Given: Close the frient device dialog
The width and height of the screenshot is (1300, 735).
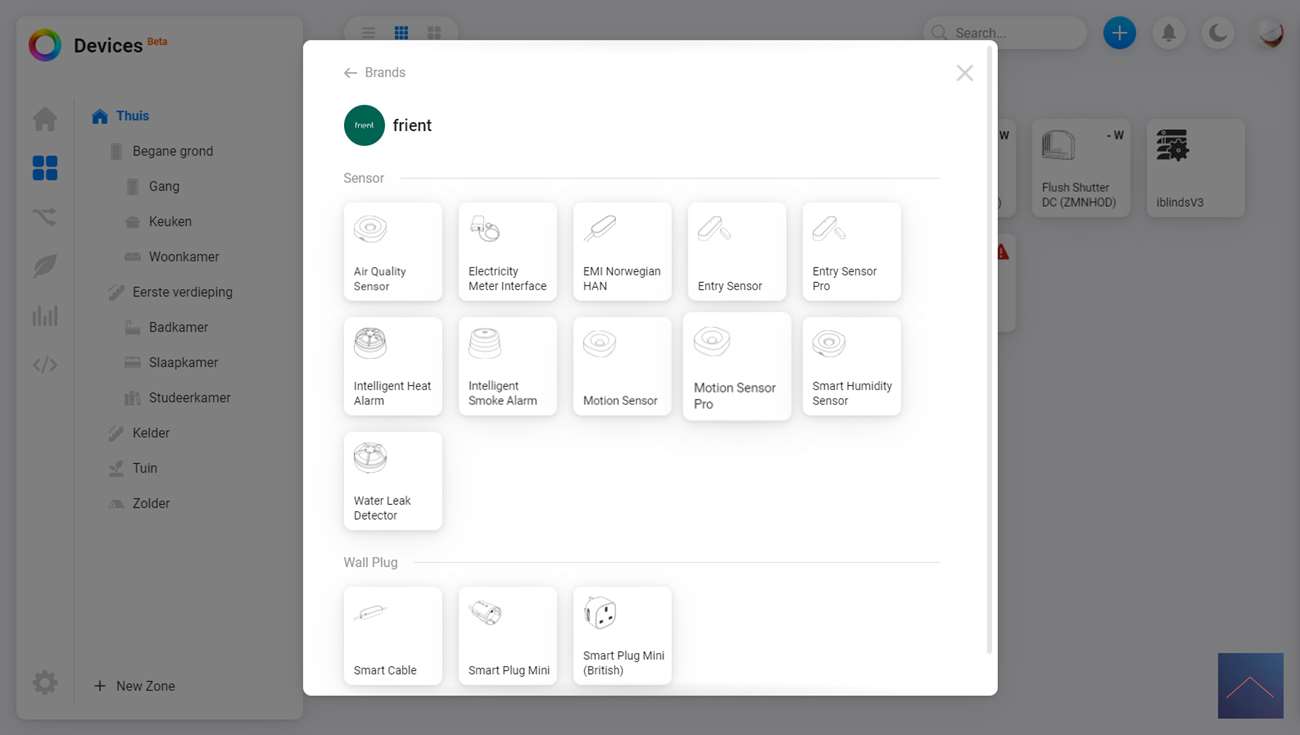Looking at the screenshot, I should pyautogui.click(x=964, y=73).
